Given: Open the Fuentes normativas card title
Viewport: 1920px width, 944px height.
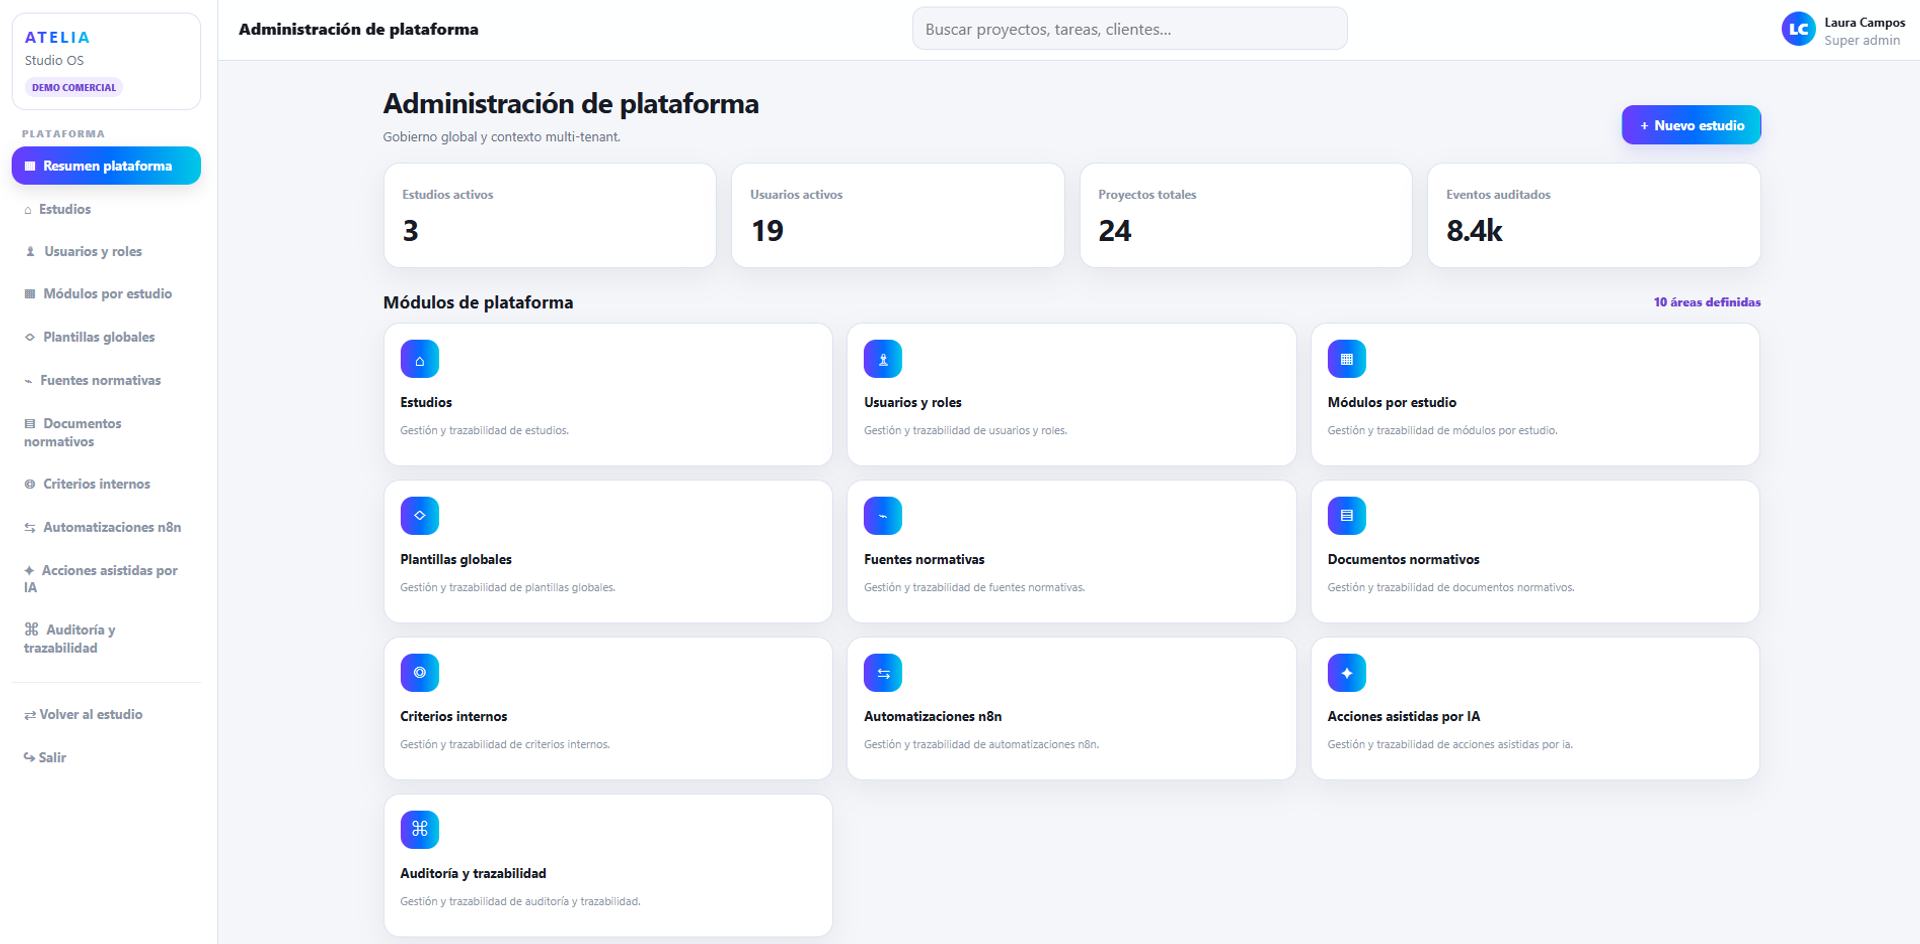Looking at the screenshot, I should click(924, 559).
